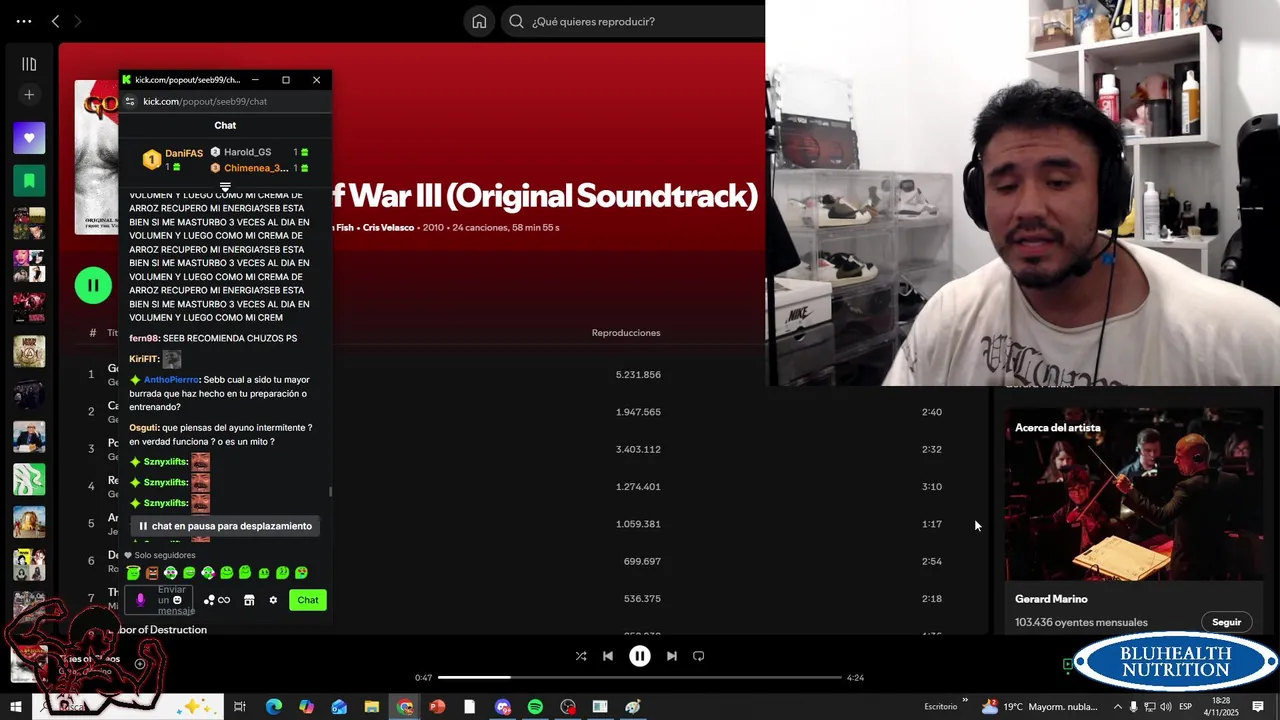Click KiriFIT username in chat

click(x=143, y=359)
